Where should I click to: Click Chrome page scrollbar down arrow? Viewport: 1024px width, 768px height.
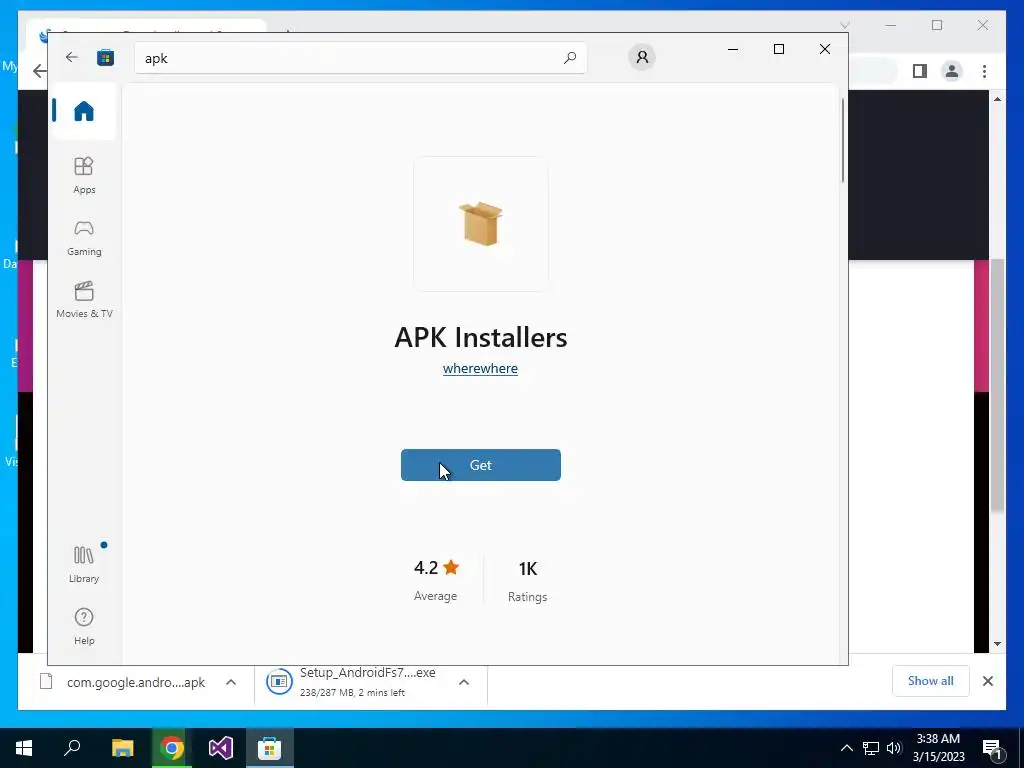point(997,644)
